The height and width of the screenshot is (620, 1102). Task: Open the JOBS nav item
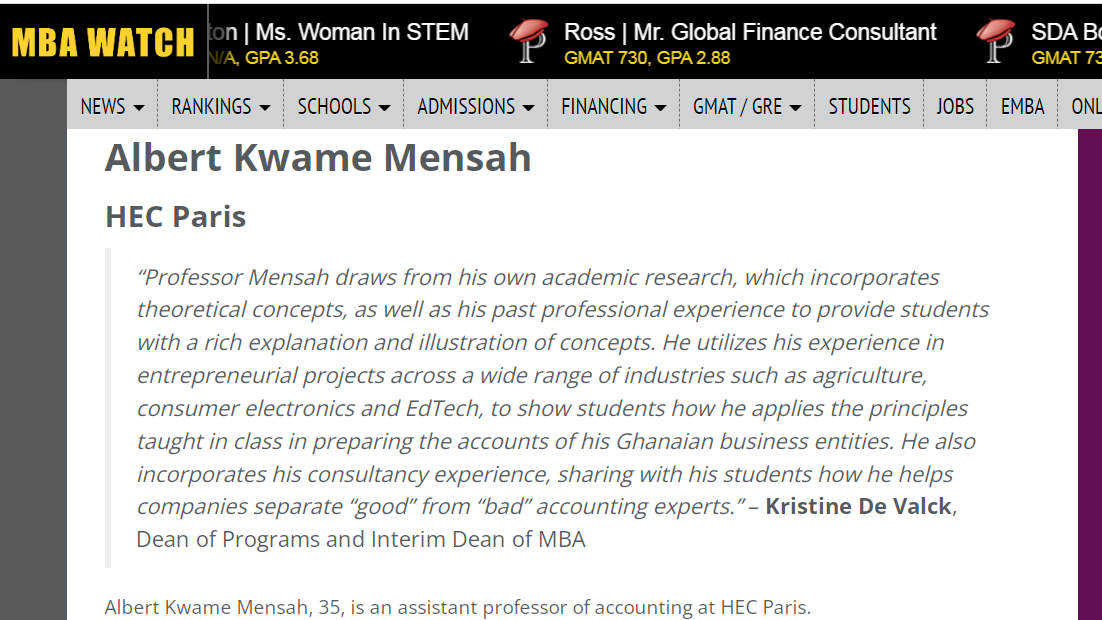coord(955,106)
